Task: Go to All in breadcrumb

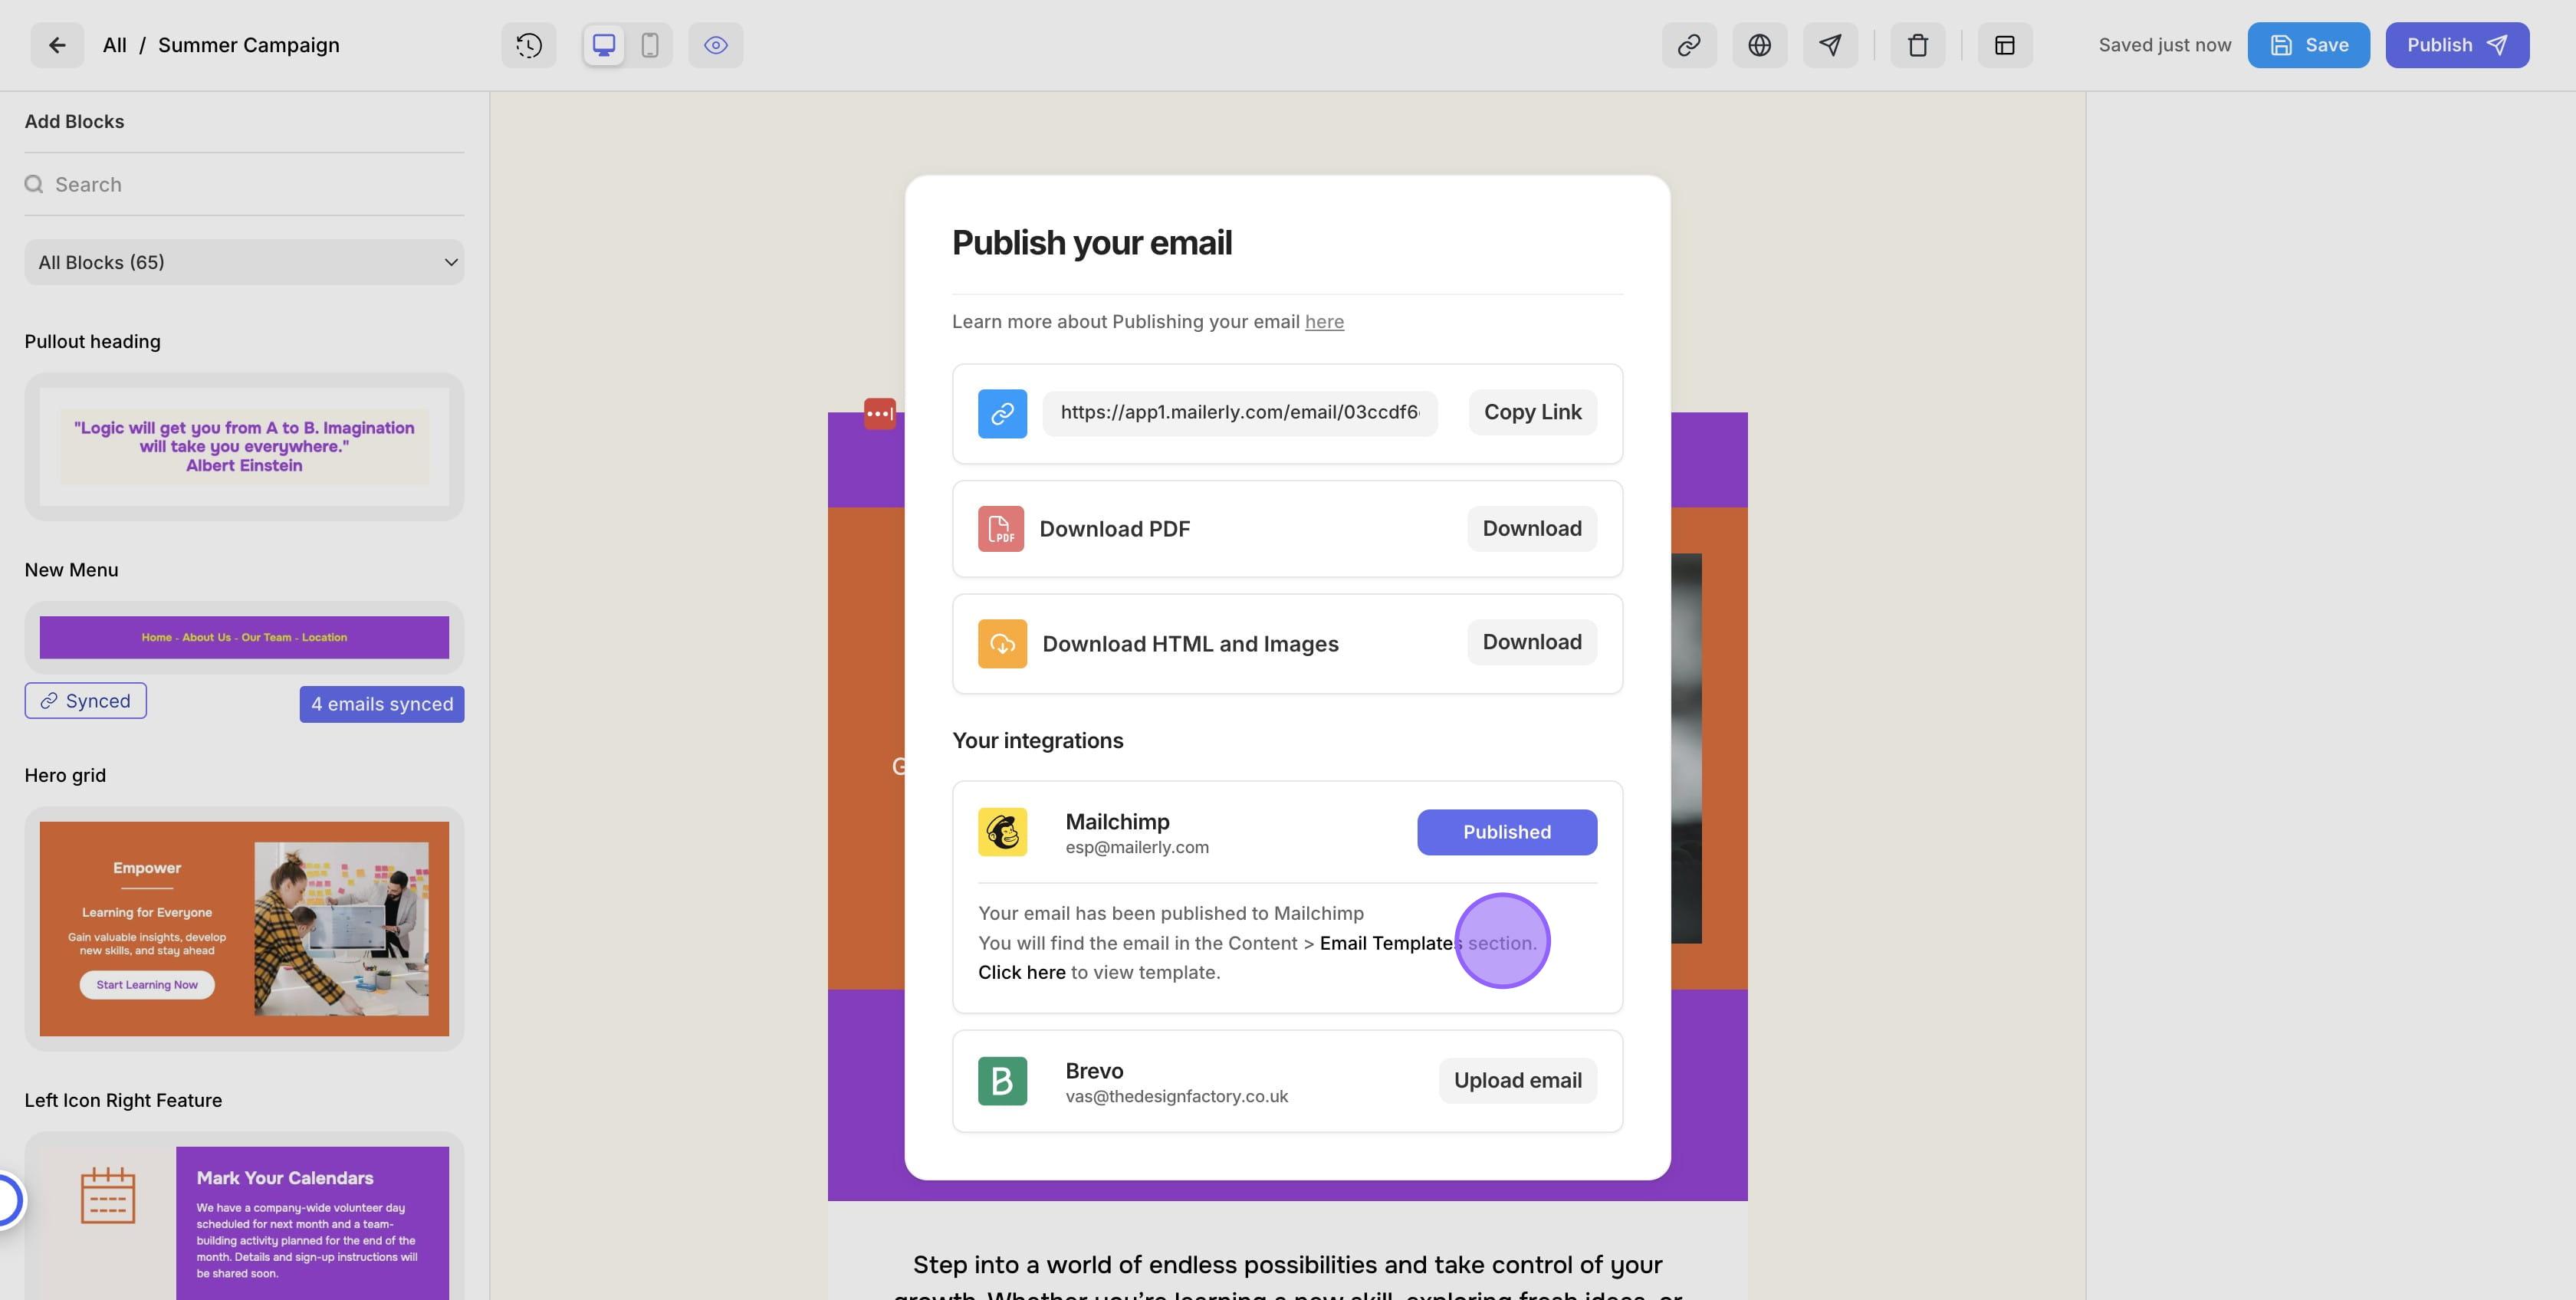Action: click(114, 45)
